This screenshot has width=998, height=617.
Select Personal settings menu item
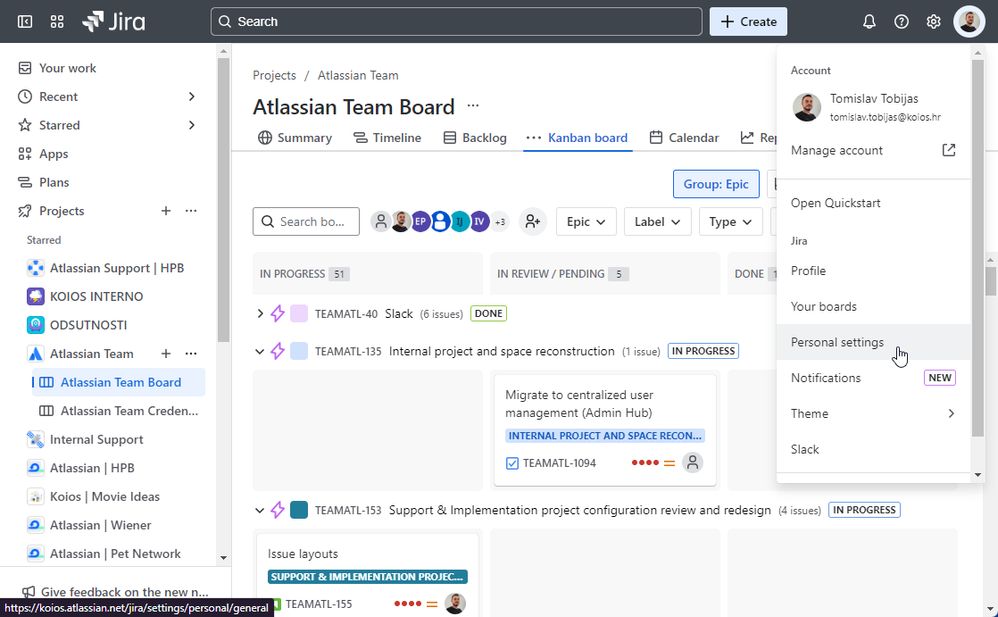click(x=873, y=343)
